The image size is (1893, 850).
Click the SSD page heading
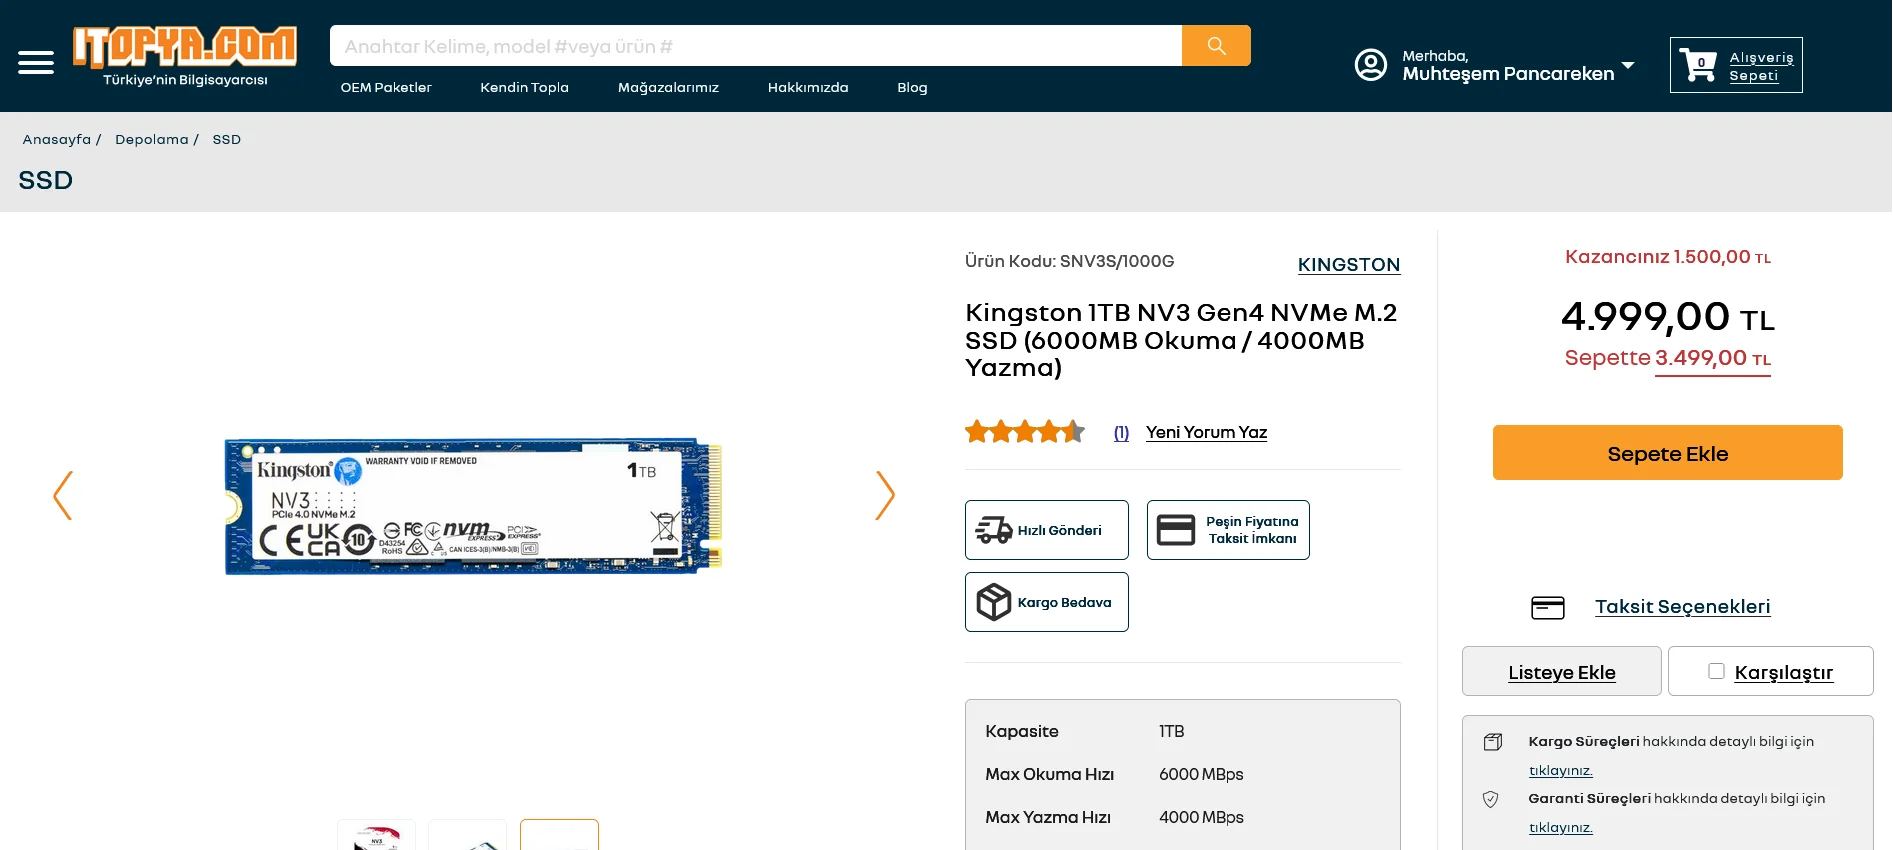[46, 180]
